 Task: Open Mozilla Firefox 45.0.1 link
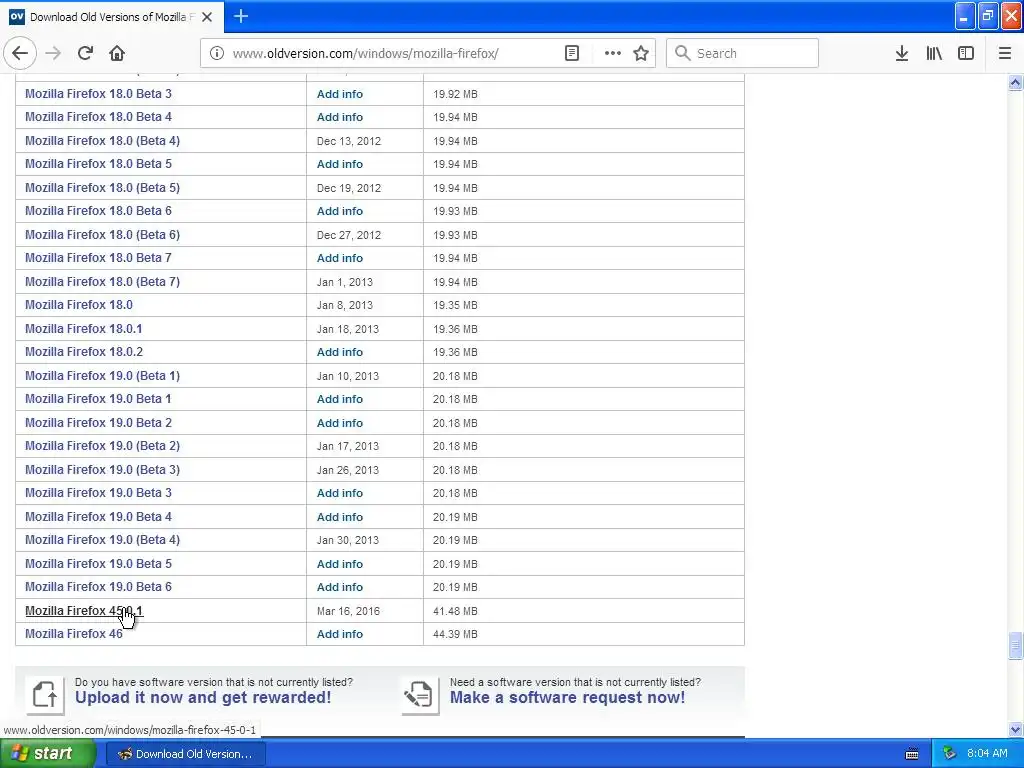coord(84,611)
